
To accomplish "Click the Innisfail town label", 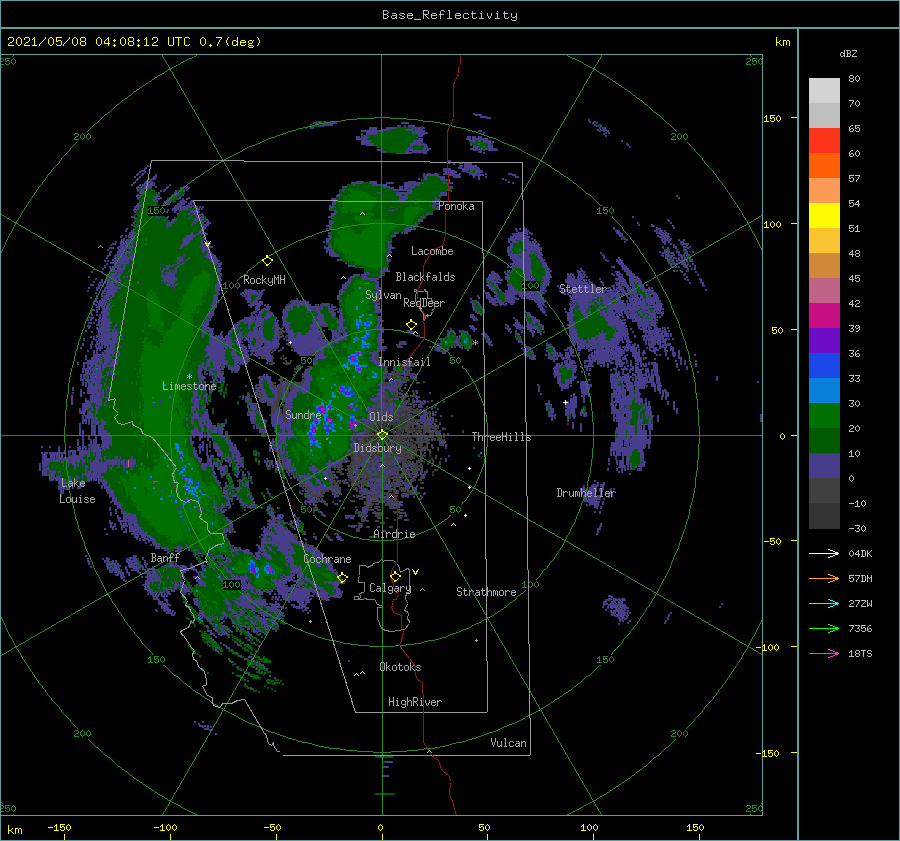I will [404, 362].
